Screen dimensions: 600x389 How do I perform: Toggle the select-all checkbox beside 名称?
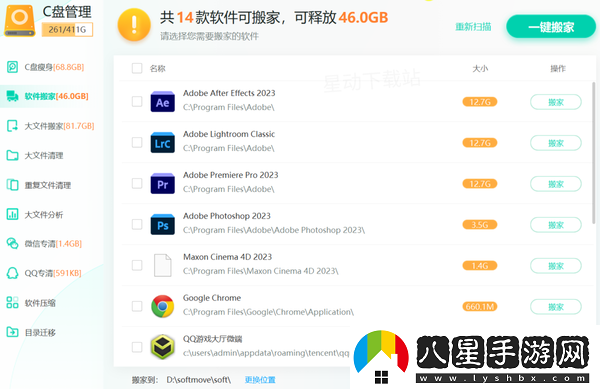tap(137, 68)
